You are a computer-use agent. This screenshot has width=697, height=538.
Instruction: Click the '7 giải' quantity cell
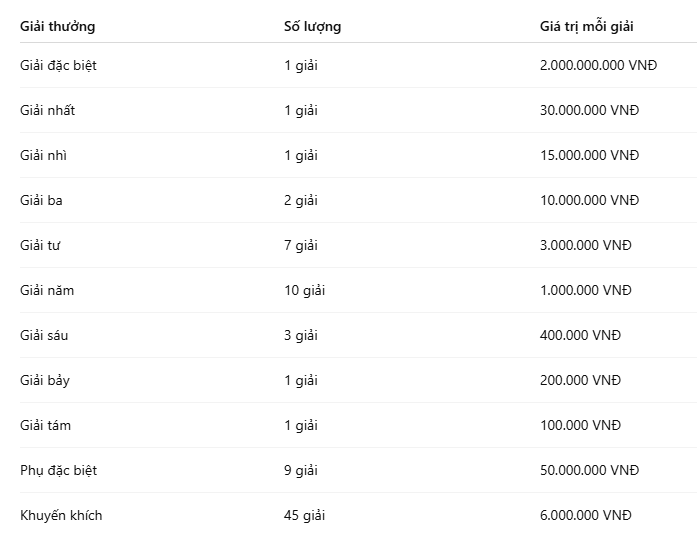301,245
